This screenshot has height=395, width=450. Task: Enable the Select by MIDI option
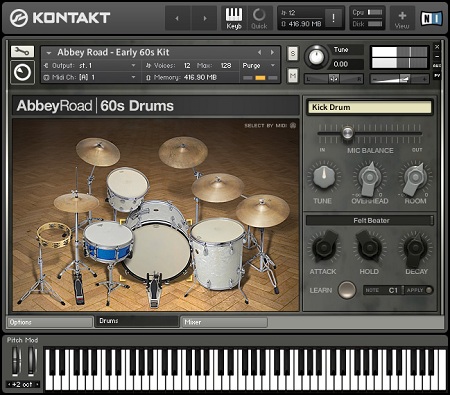[x=270, y=125]
